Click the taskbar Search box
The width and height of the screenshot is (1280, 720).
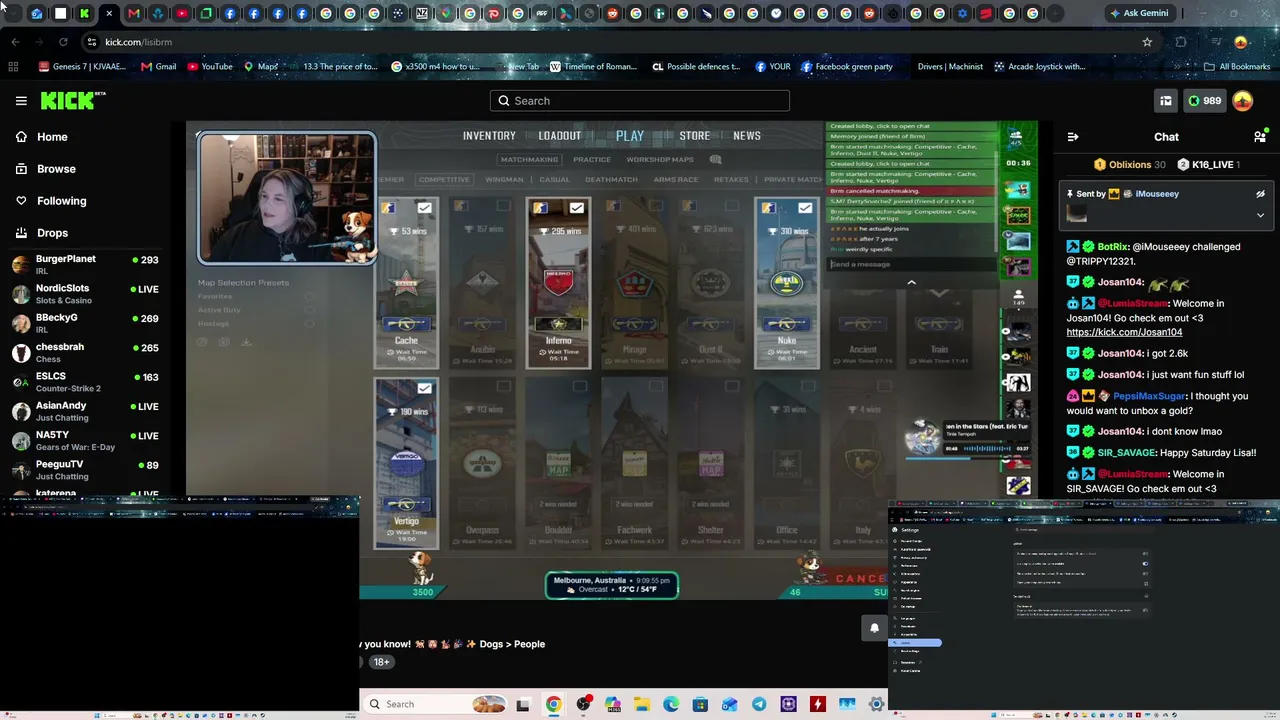pos(433,704)
